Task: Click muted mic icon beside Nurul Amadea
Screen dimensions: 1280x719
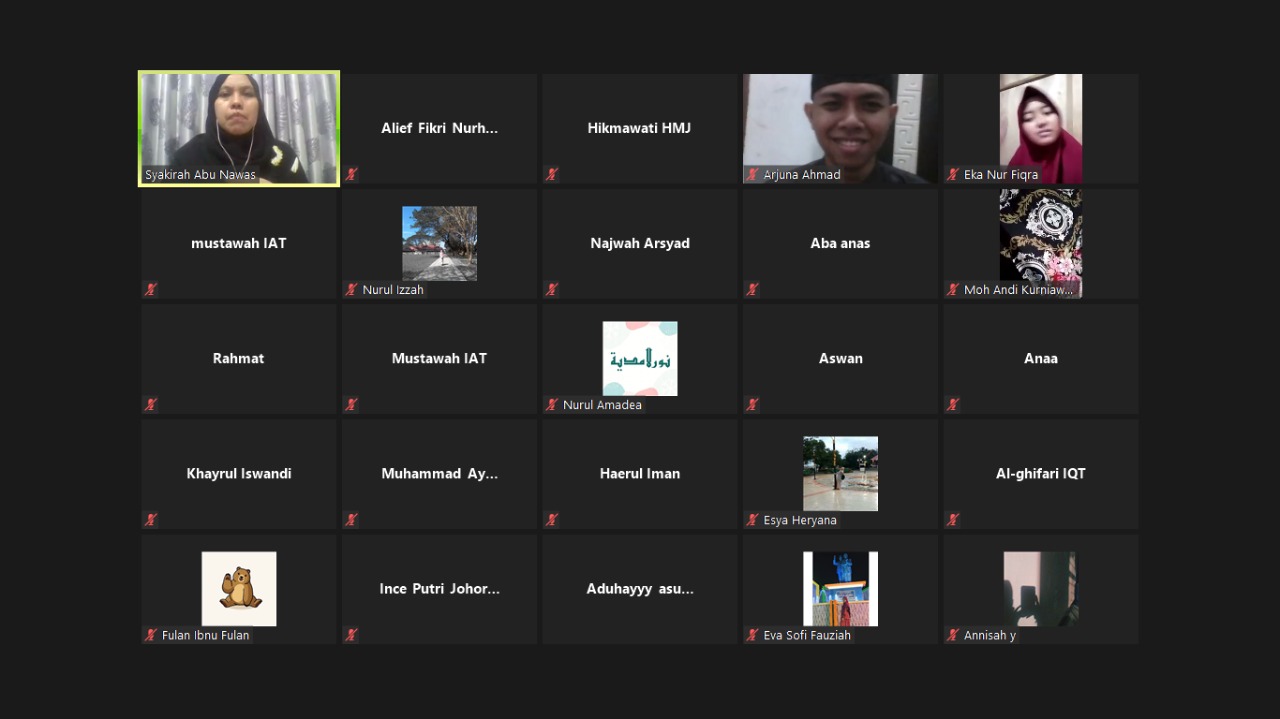Action: point(552,405)
